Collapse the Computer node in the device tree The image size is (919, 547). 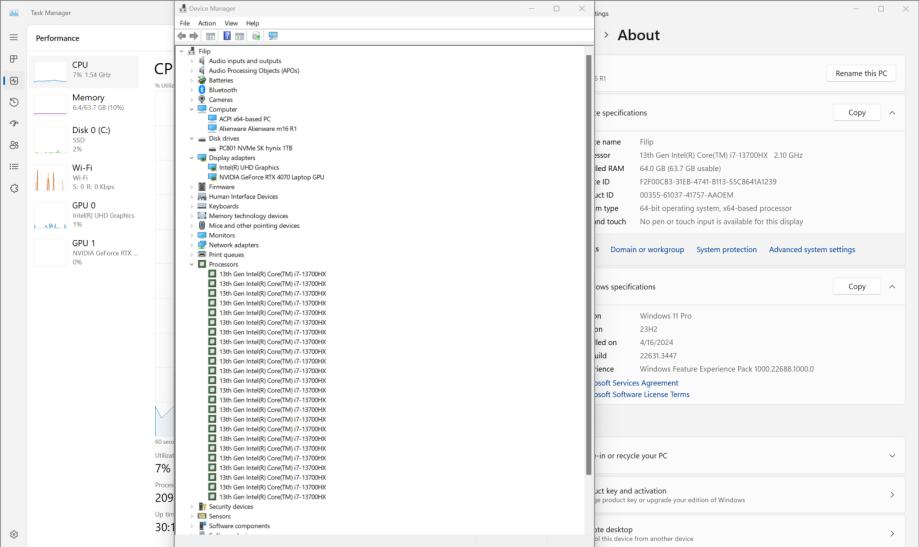(192, 109)
